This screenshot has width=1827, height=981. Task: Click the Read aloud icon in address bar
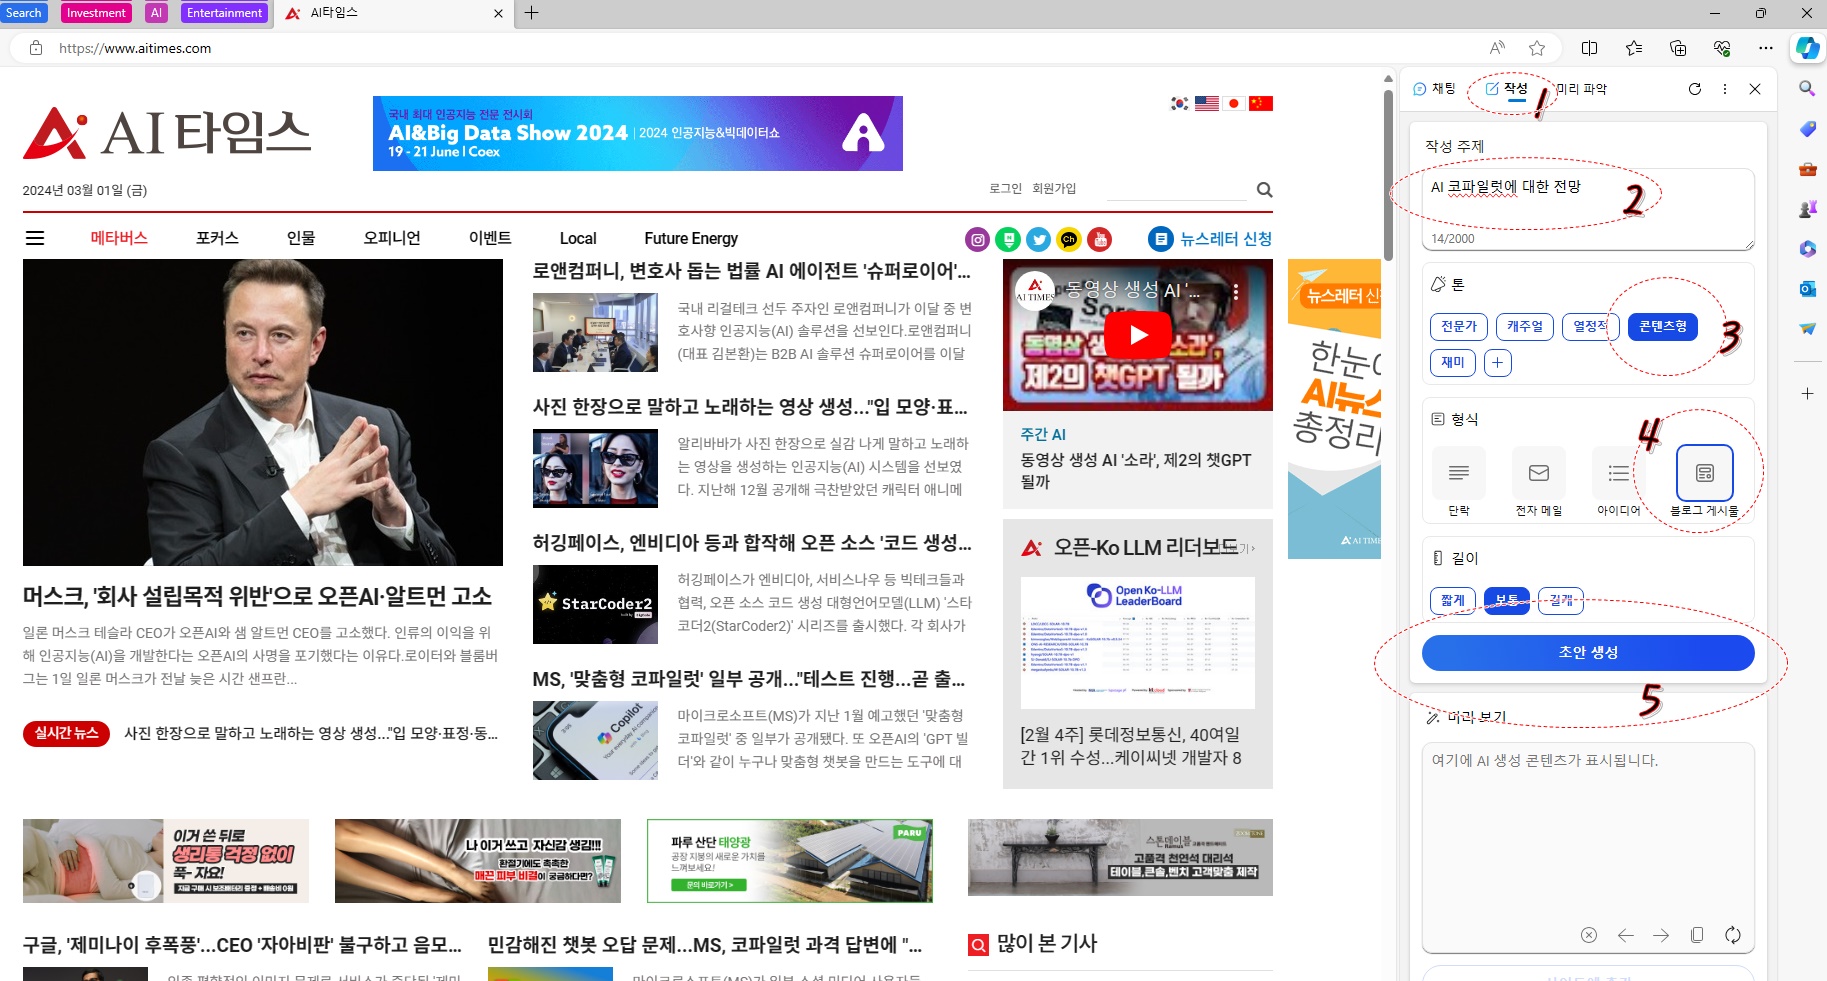click(x=1497, y=48)
